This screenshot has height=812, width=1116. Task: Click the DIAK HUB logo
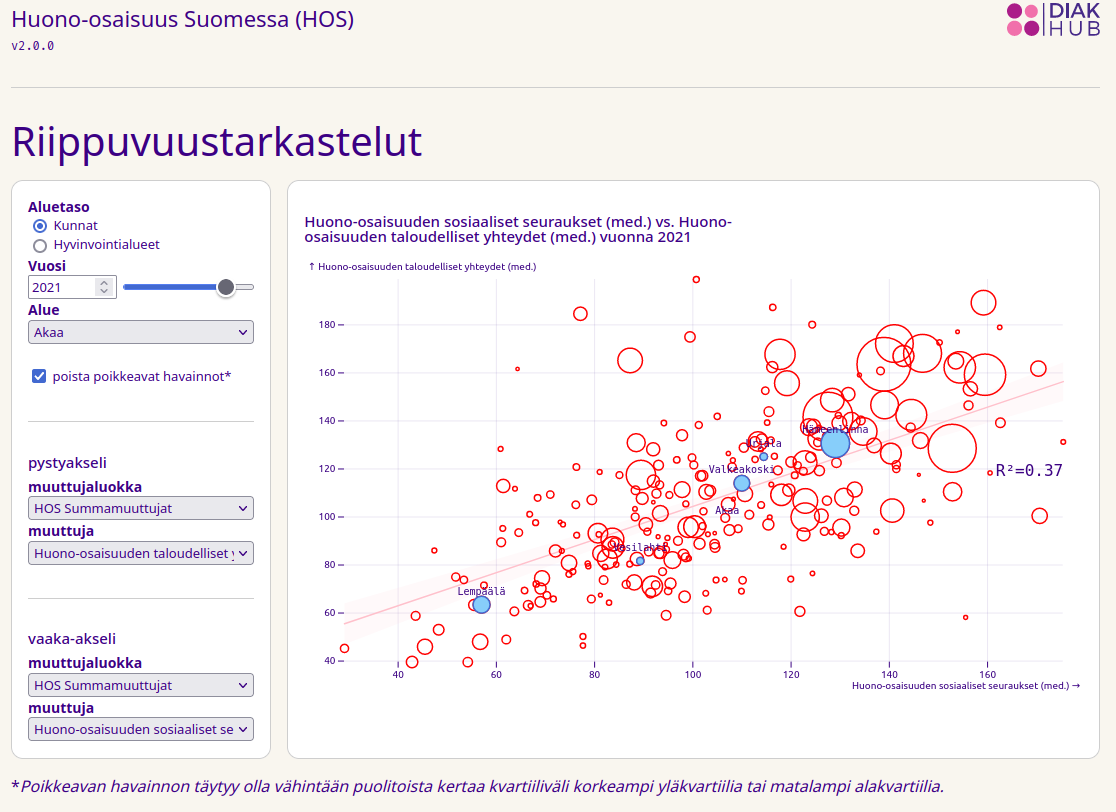[1053, 20]
